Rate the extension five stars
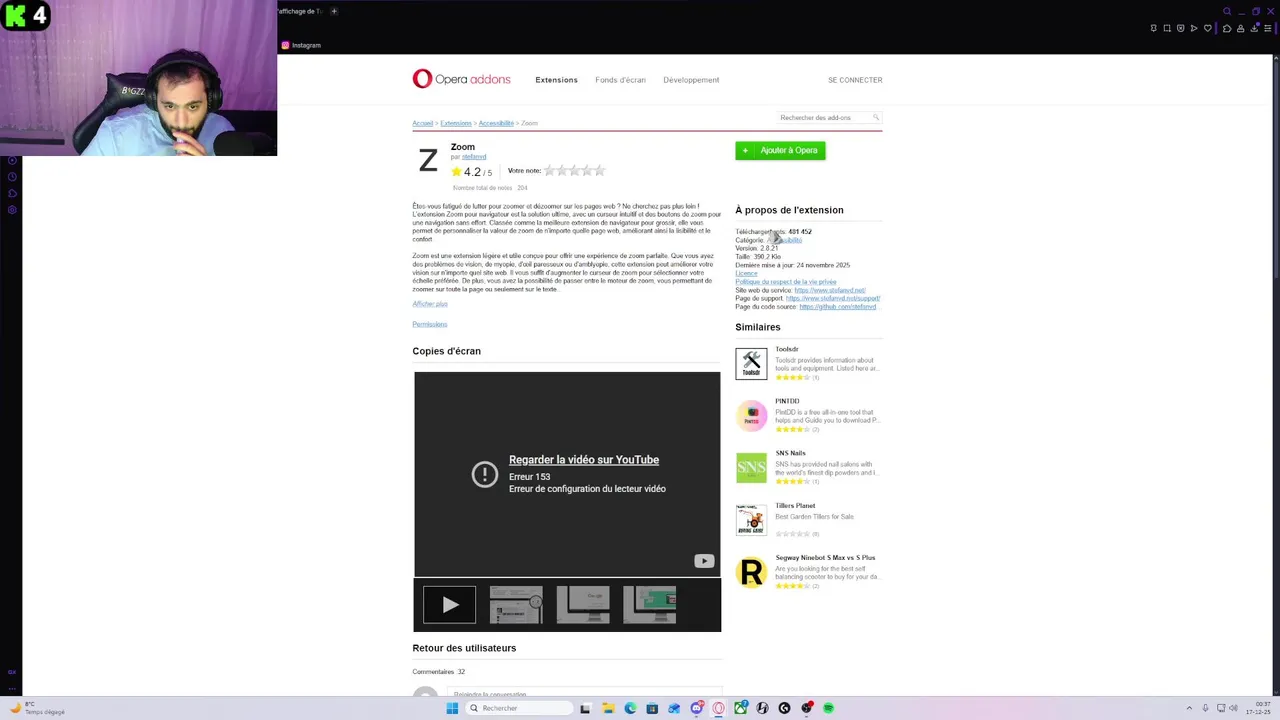 point(600,171)
